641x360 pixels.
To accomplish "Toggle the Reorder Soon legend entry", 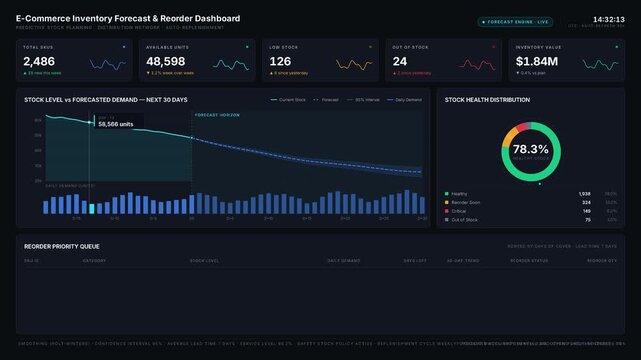I will [x=462, y=202].
